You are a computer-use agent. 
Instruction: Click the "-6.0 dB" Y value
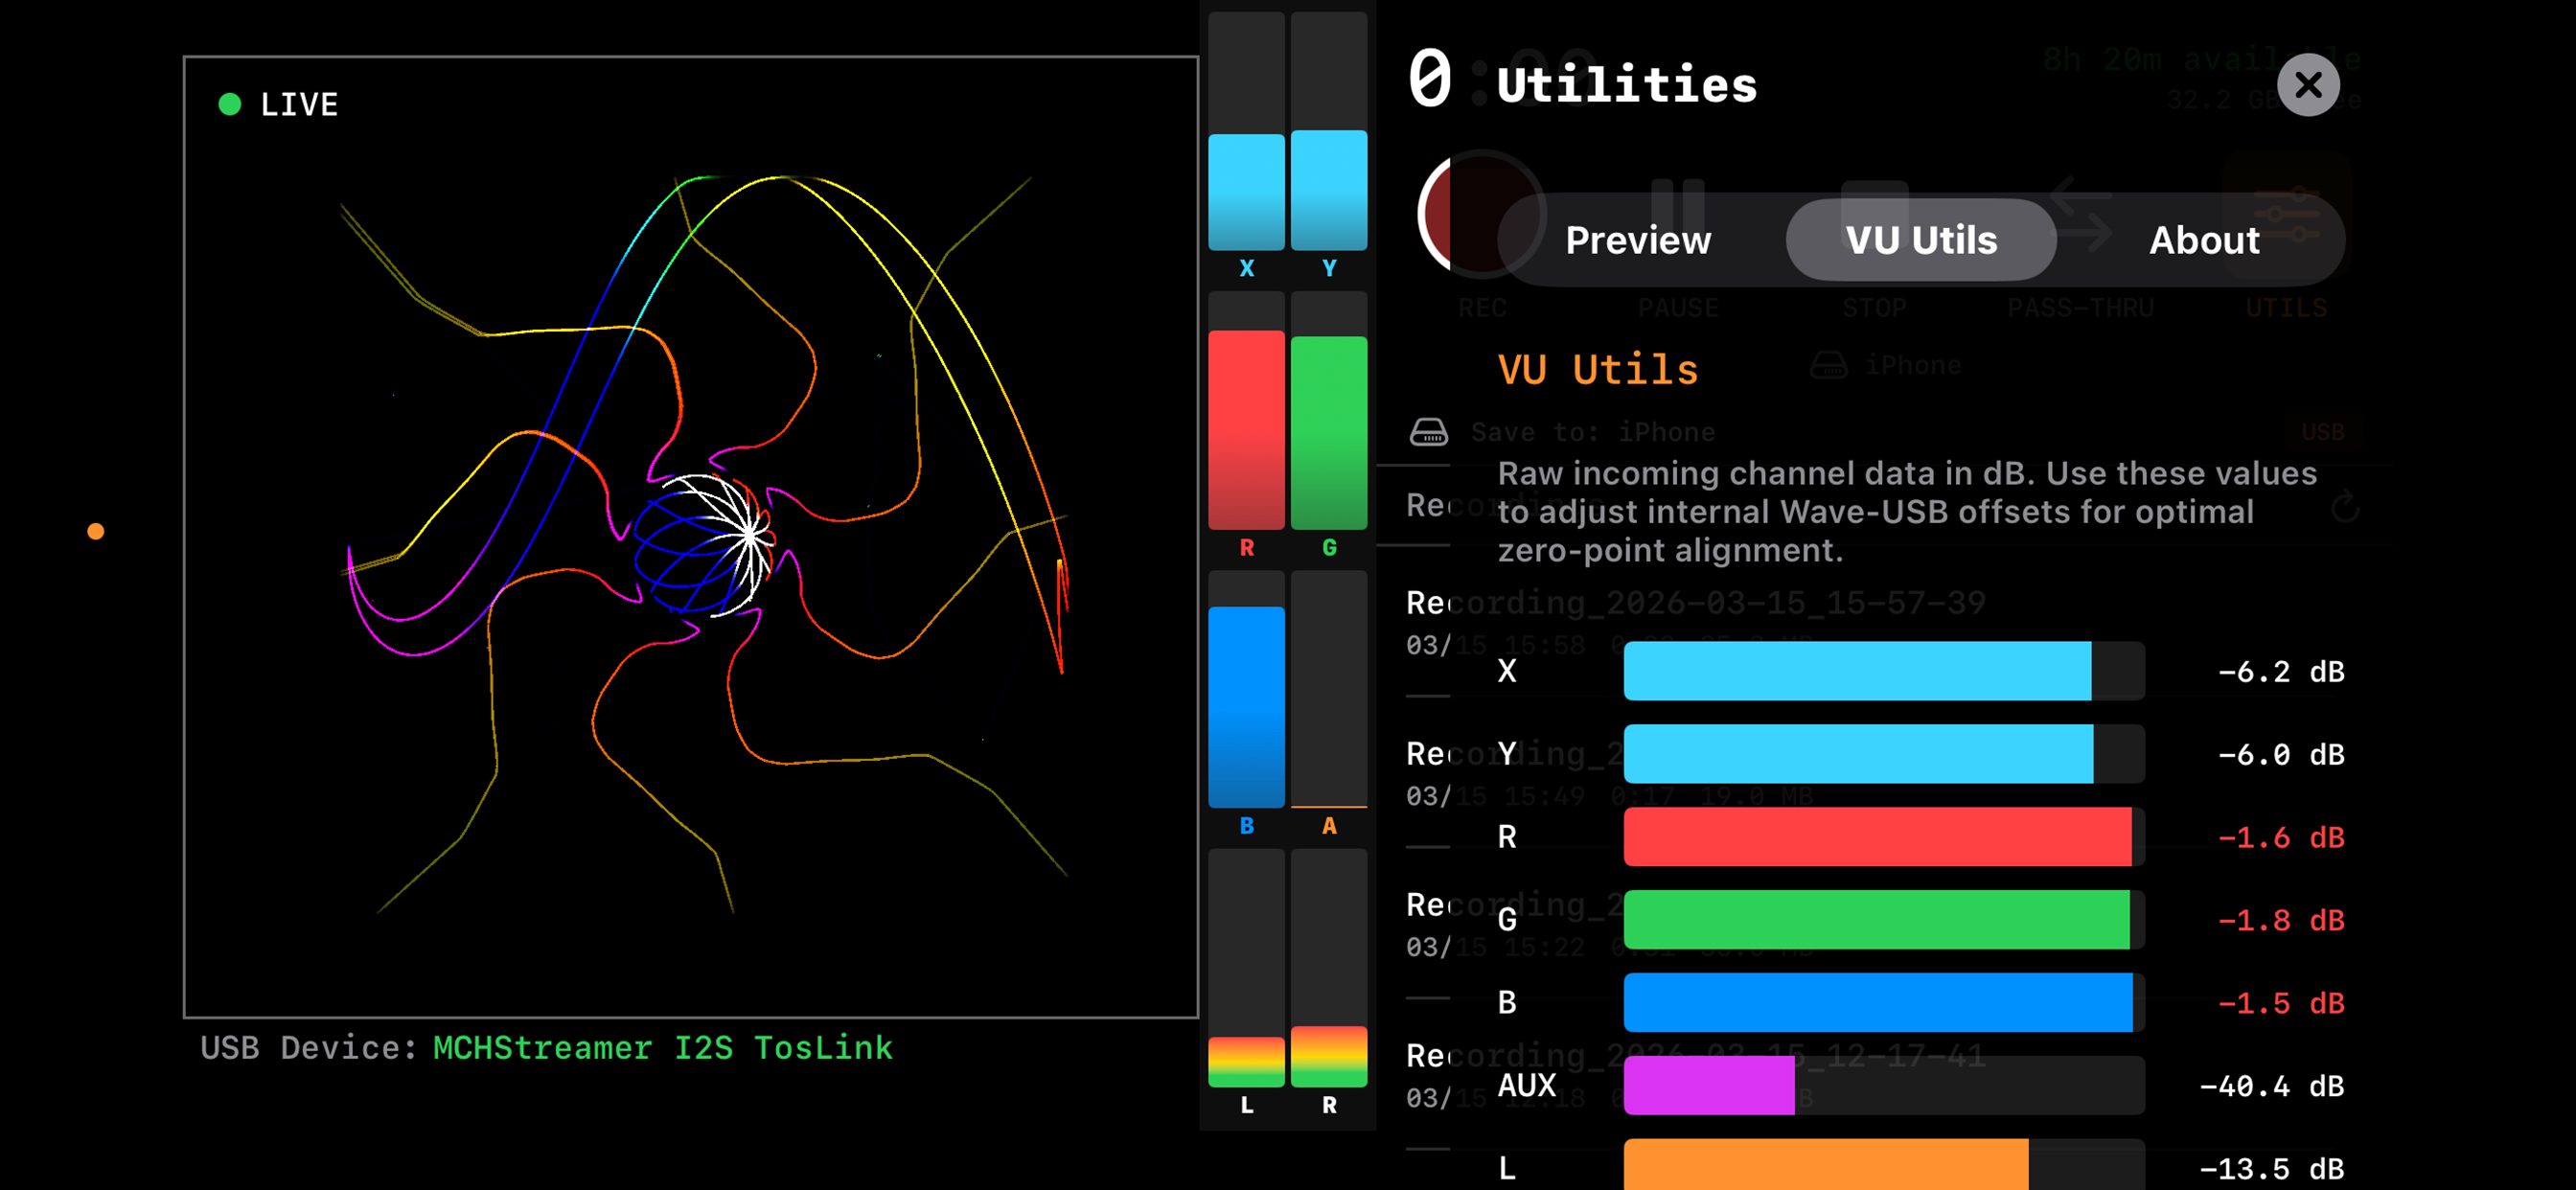(2280, 755)
